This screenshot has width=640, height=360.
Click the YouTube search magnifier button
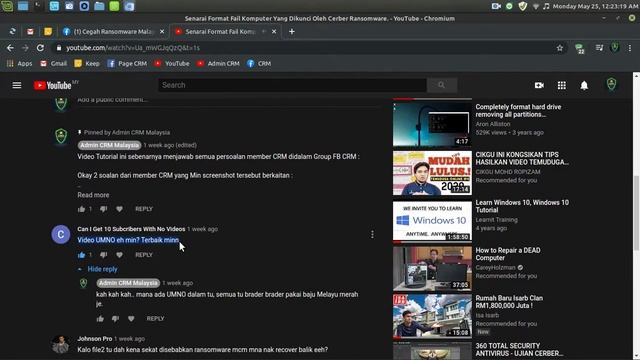(442, 85)
